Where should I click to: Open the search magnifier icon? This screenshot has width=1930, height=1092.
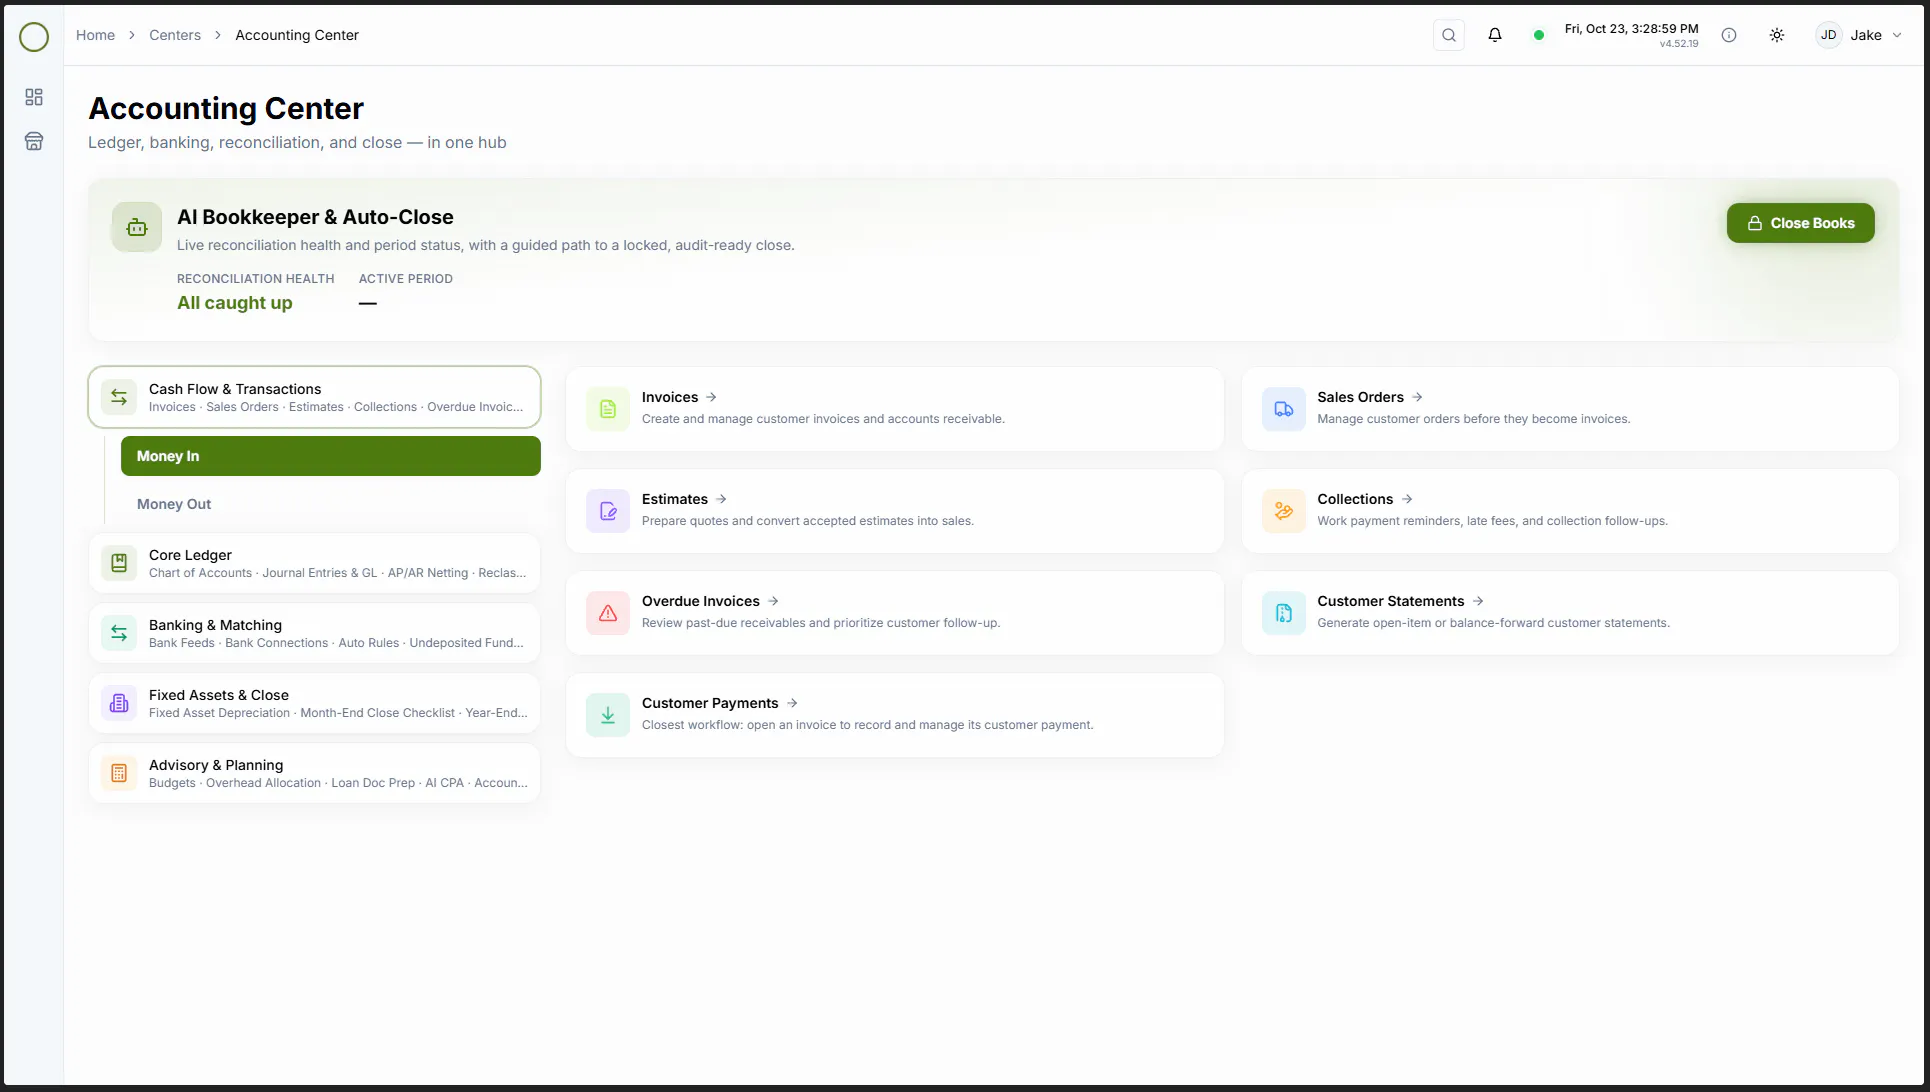(x=1449, y=35)
